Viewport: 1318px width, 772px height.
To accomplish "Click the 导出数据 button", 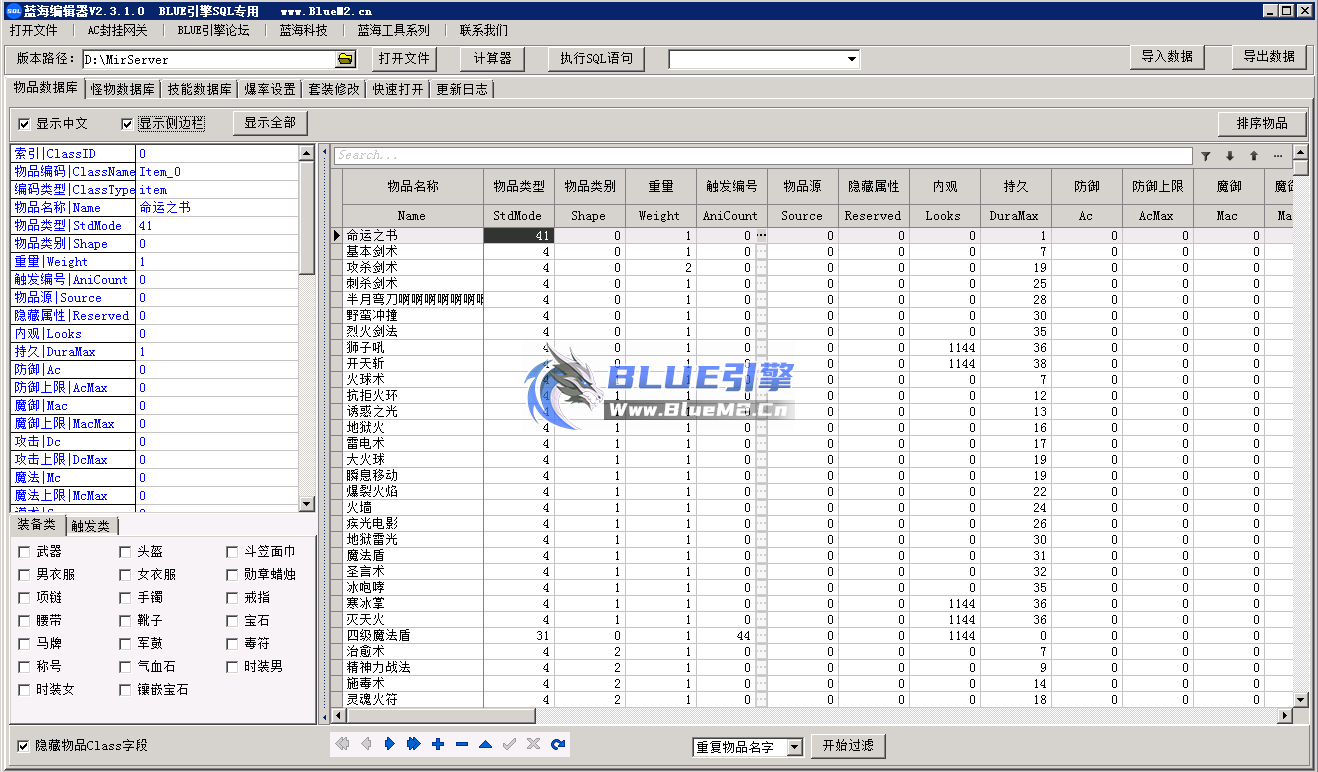I will pyautogui.click(x=1269, y=57).
